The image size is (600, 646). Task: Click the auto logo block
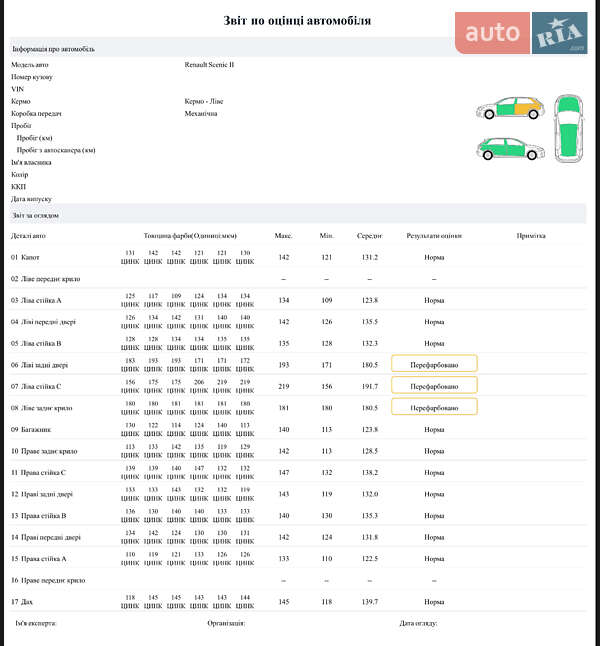coord(493,33)
